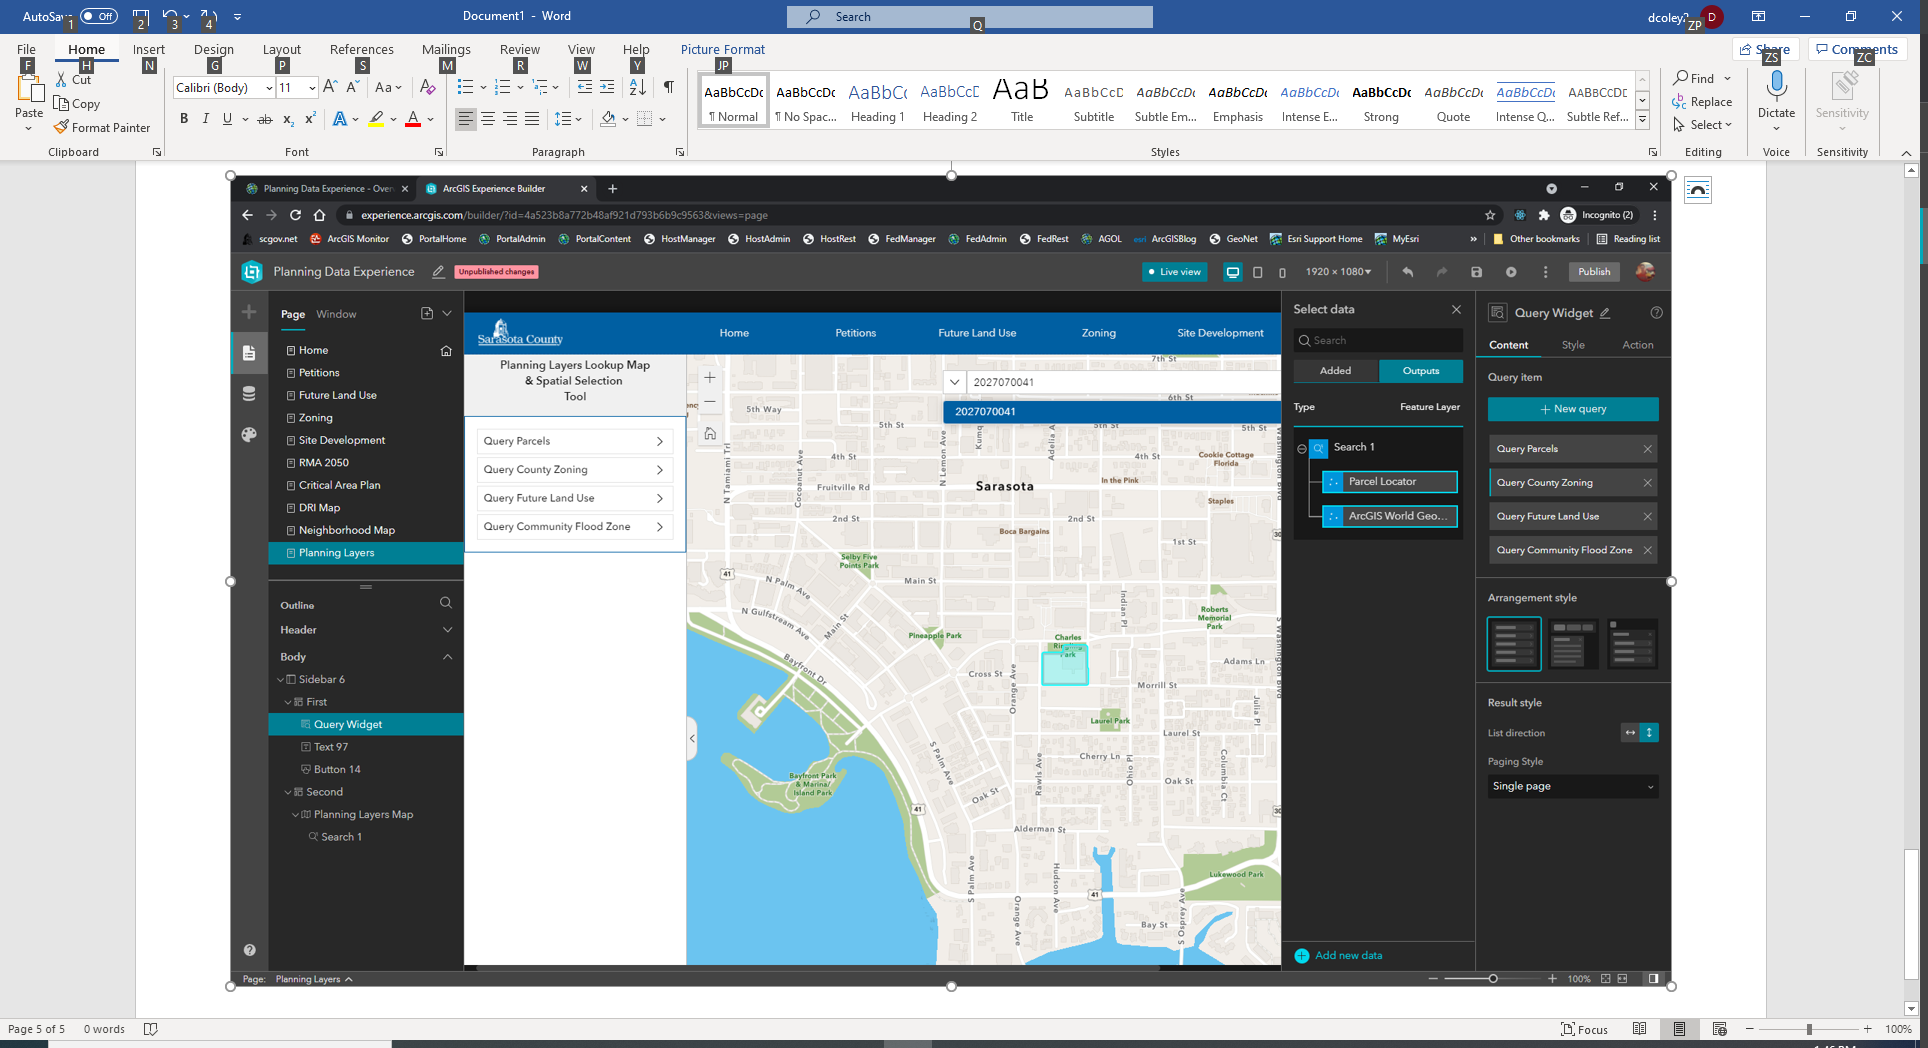This screenshot has width=1928, height=1048.
Task: Turn on the AutoSave toggle
Action: pyautogui.click(x=98, y=16)
